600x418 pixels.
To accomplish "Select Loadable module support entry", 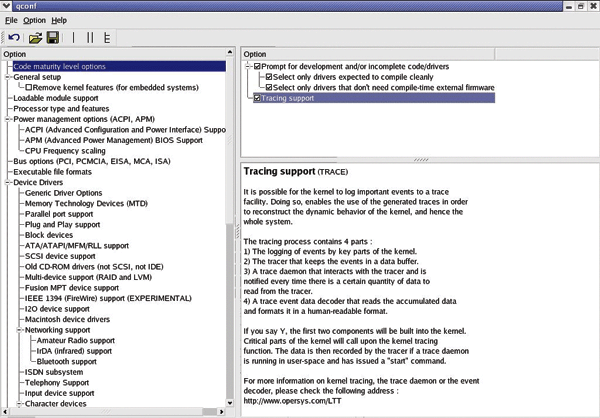I will pyautogui.click(x=54, y=98).
